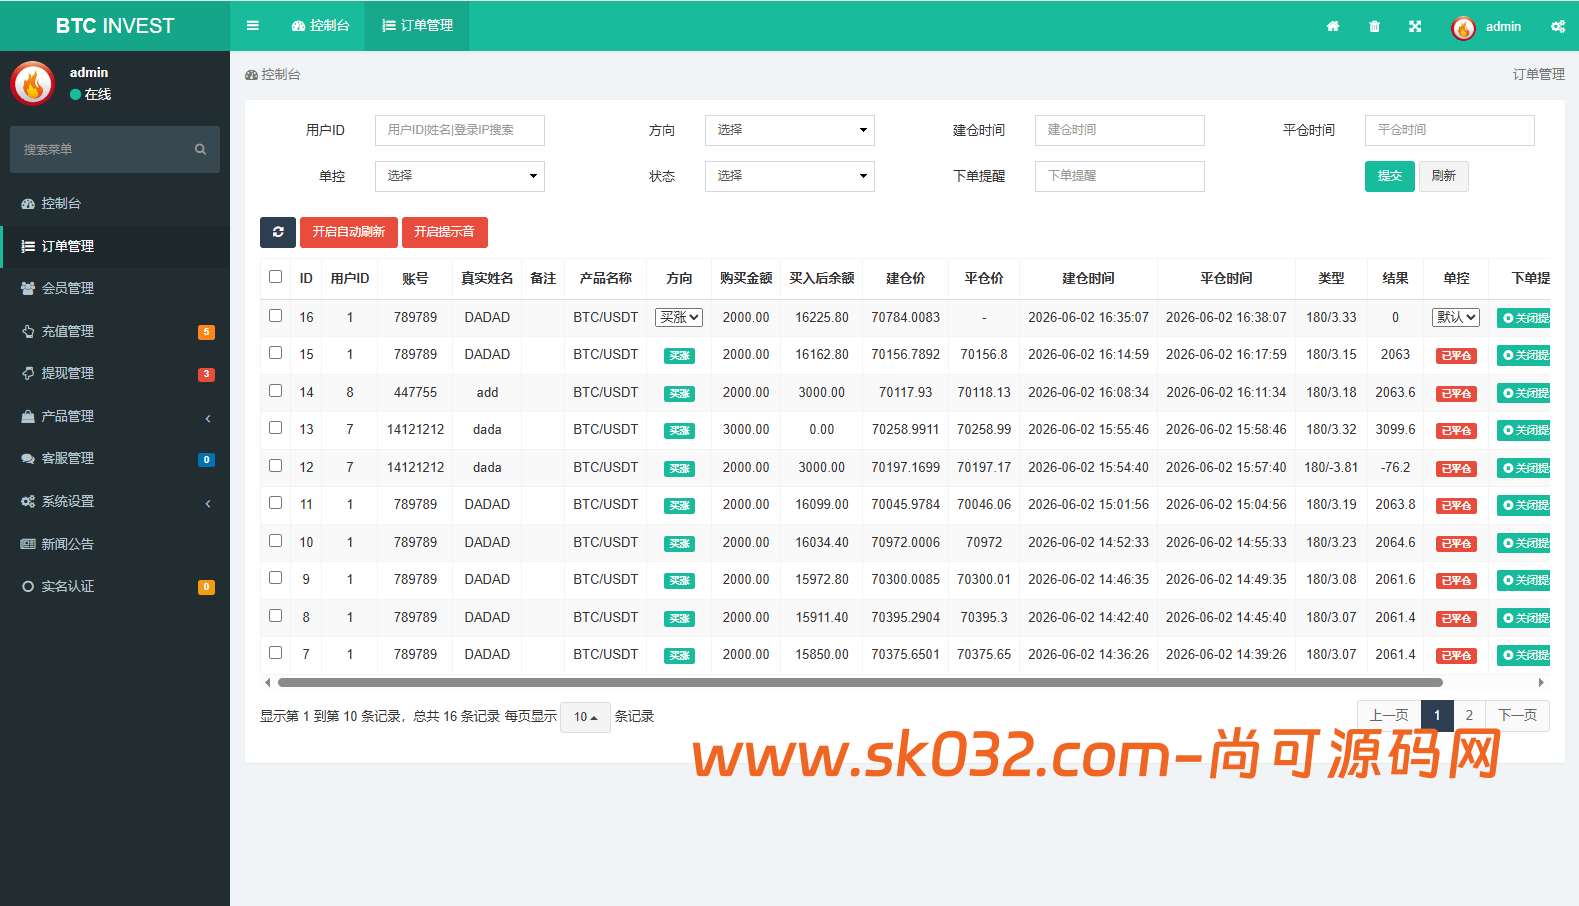Open the 方向 filter dropdown
This screenshot has width=1579, height=906.
point(790,130)
